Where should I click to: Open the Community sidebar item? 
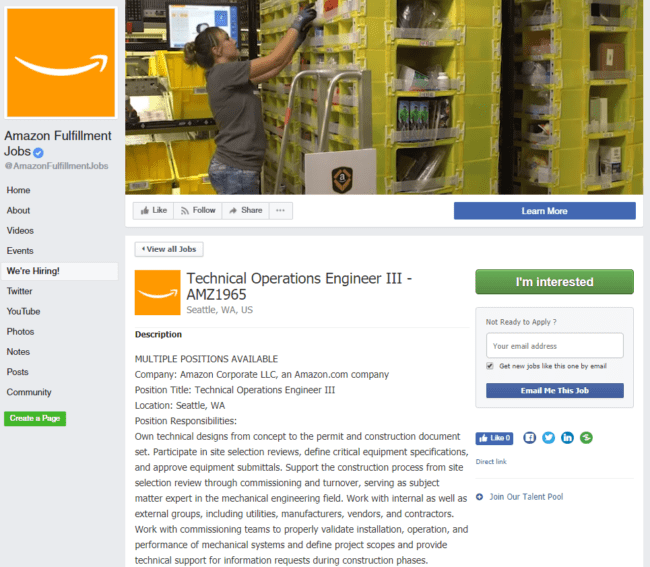tap(29, 392)
